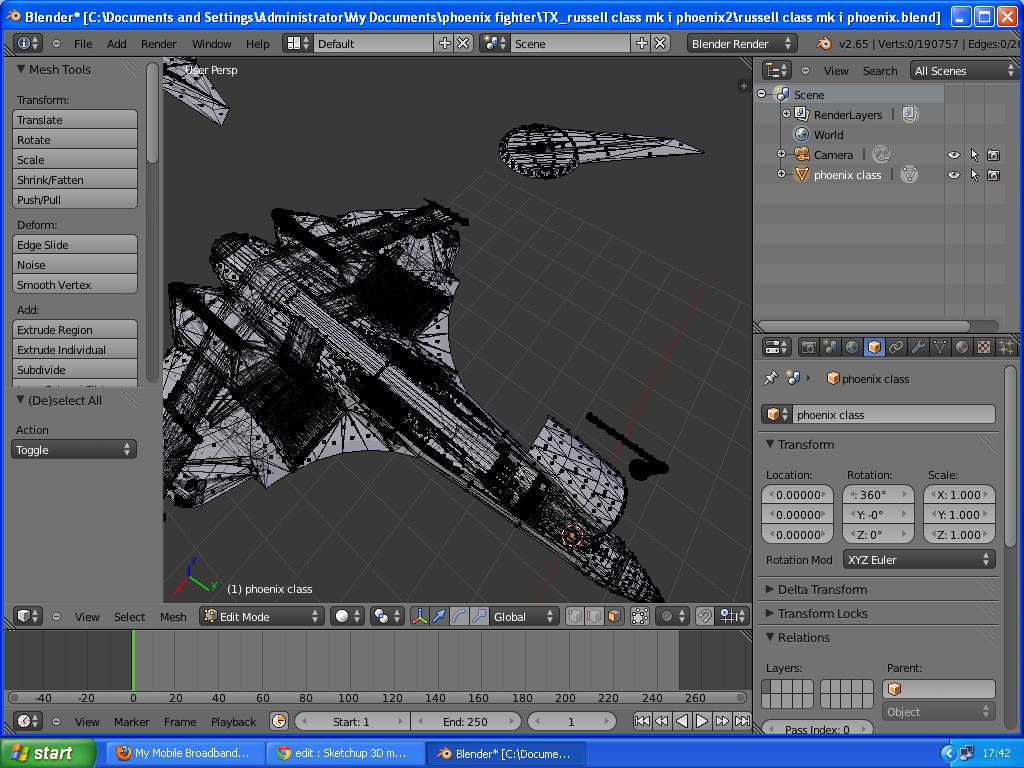The image size is (1024, 768).
Task: Toggle render visibility of the Camera
Action: [x=993, y=155]
